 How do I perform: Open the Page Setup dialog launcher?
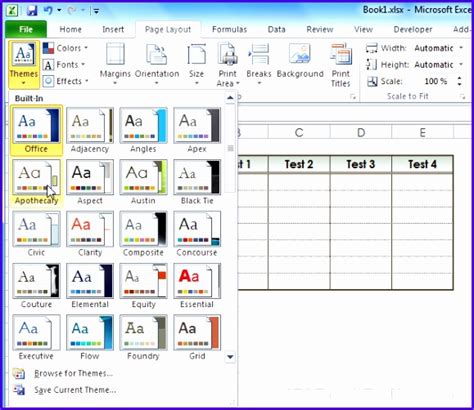coord(353,97)
